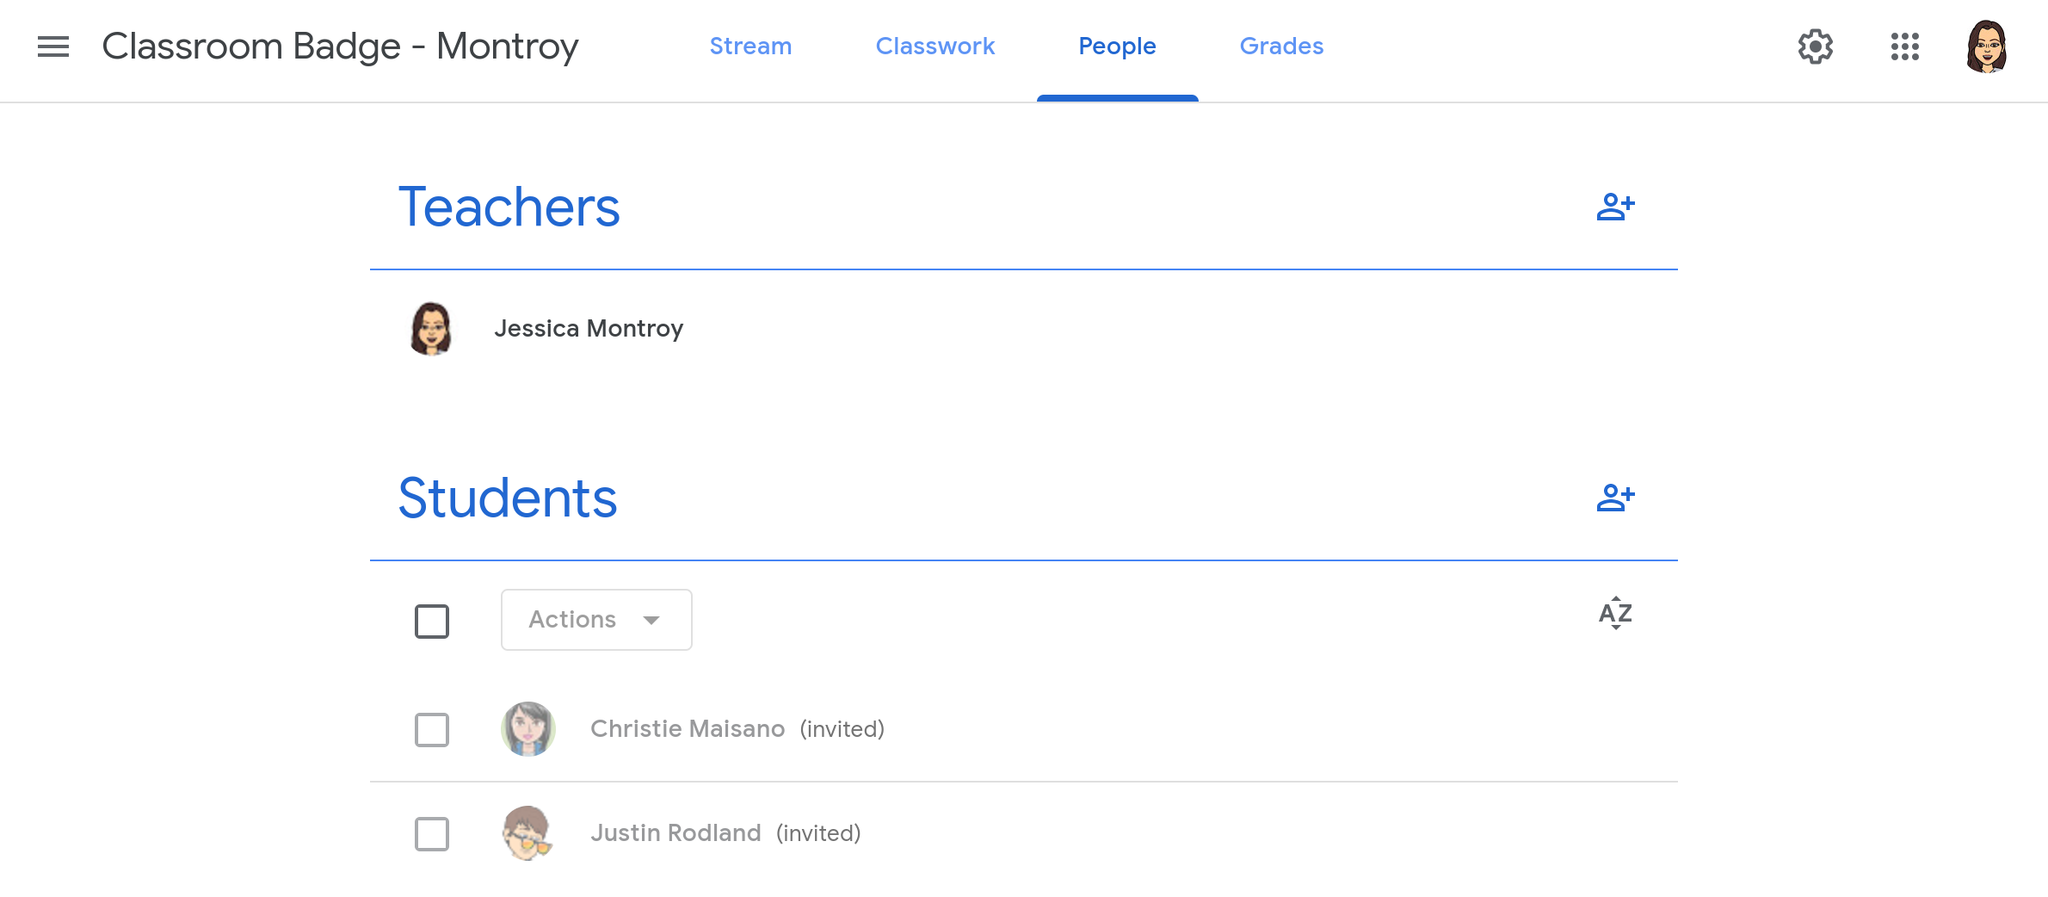The width and height of the screenshot is (2048, 897).
Task: Click Jessica Montroy's teacher avatar
Action: [x=431, y=329]
